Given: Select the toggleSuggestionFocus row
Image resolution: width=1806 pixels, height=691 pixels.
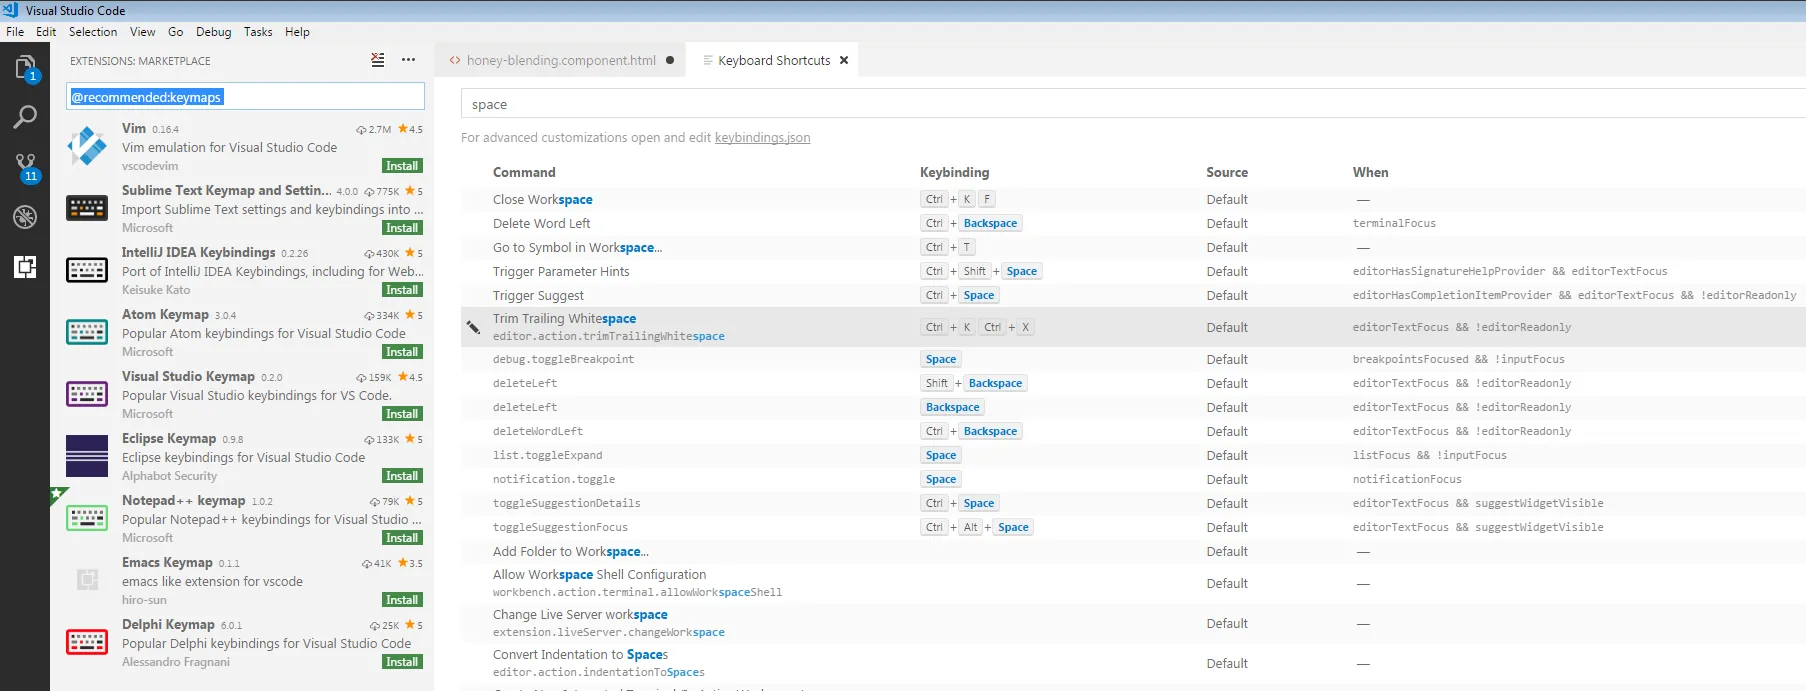Looking at the screenshot, I should point(1133,527).
